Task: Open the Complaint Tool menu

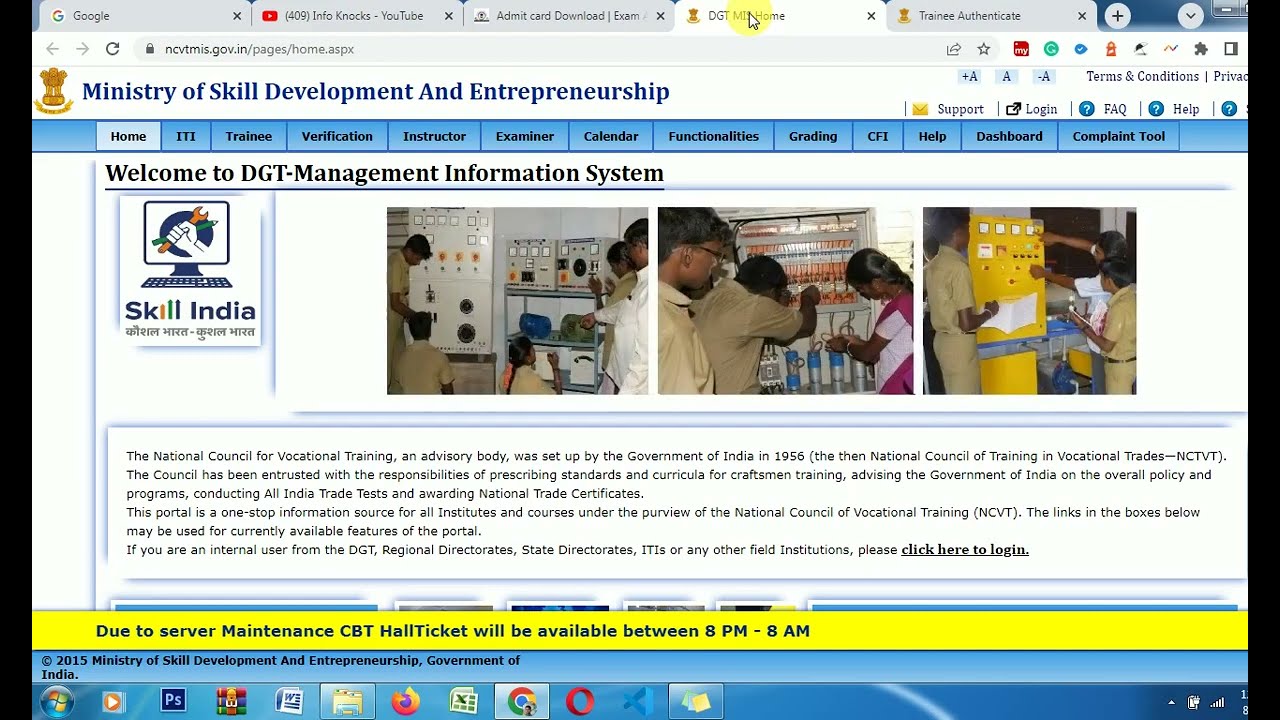Action: [x=1119, y=136]
